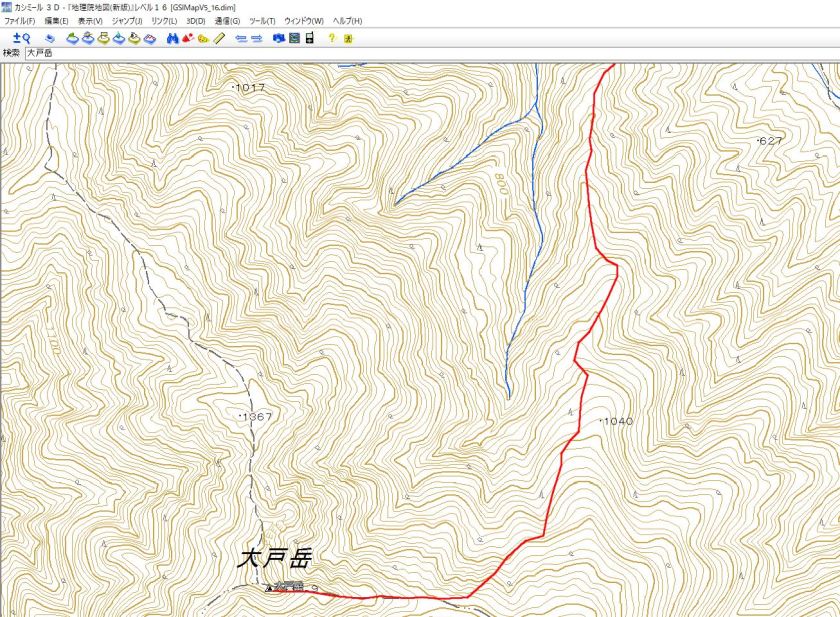The height and width of the screenshot is (617, 840).
Task: Open the ファイル(F) menu
Action: (x=19, y=21)
